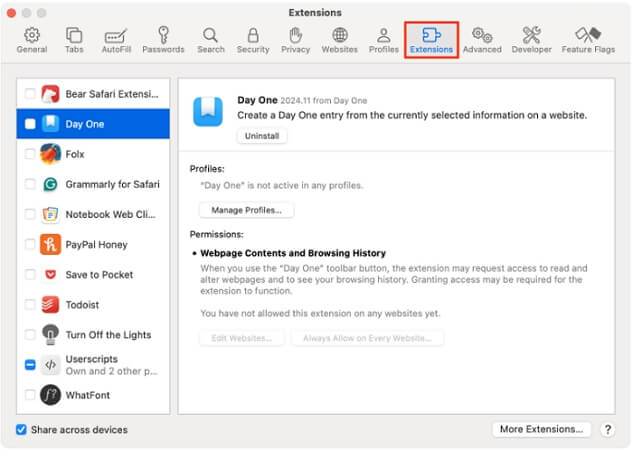Click the Uninstall button for Day One
The width and height of the screenshot is (633, 450).
(x=262, y=136)
